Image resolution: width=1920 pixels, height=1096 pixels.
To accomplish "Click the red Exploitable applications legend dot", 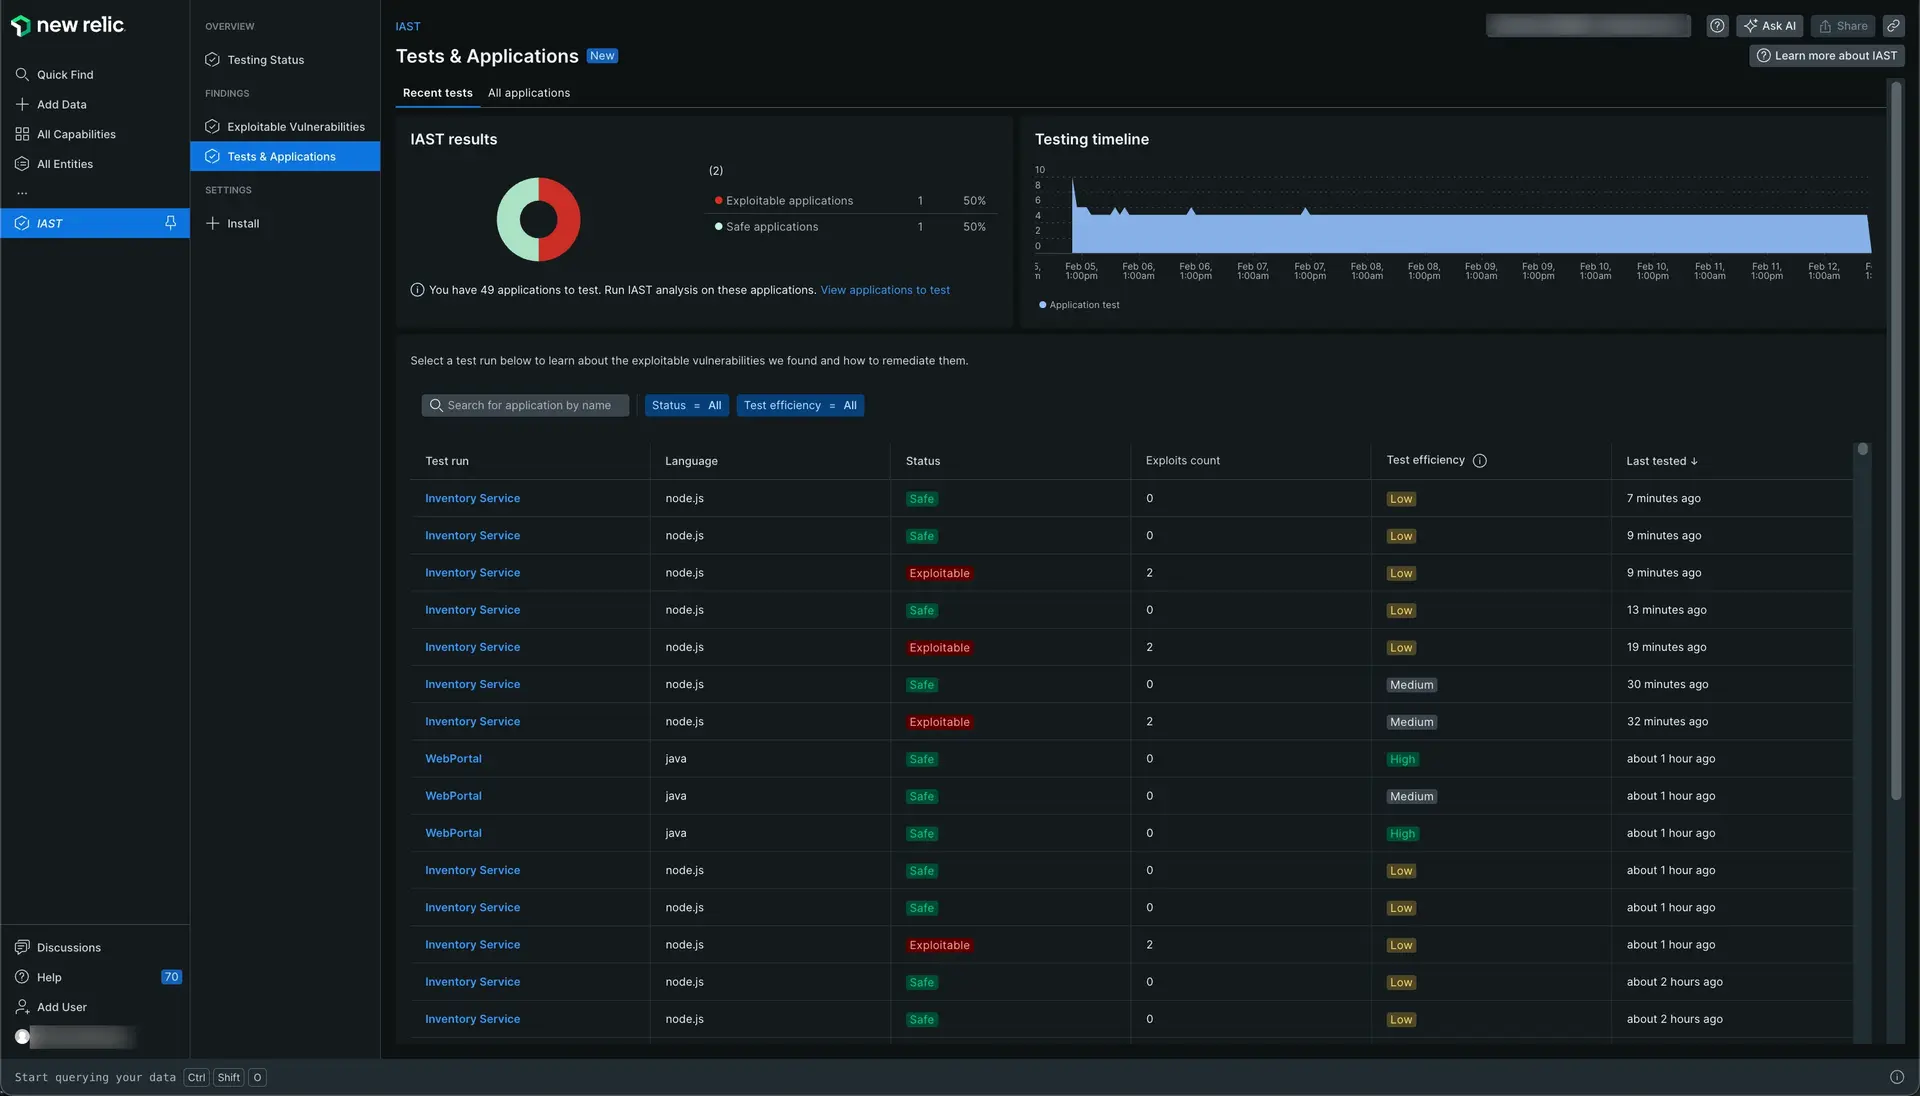I will 718,201.
